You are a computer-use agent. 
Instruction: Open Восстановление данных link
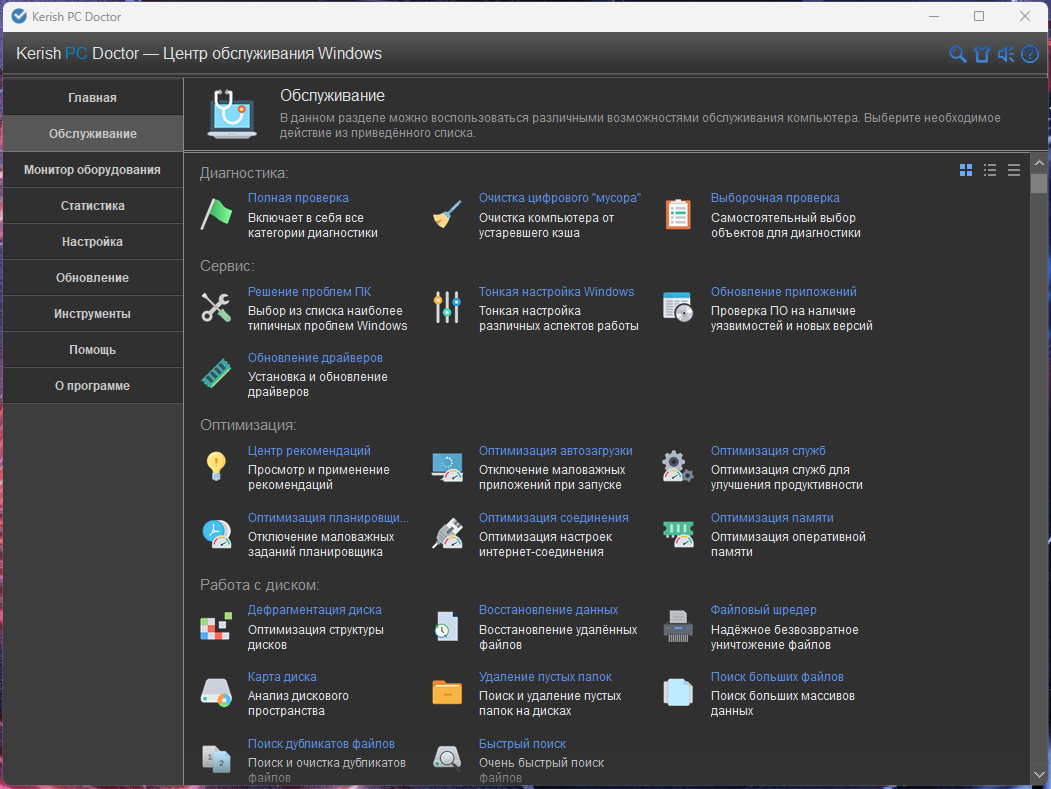[548, 610]
